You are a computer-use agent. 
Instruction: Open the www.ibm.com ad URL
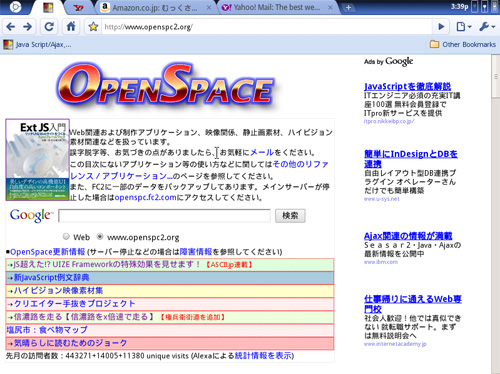pyautogui.click(x=381, y=262)
